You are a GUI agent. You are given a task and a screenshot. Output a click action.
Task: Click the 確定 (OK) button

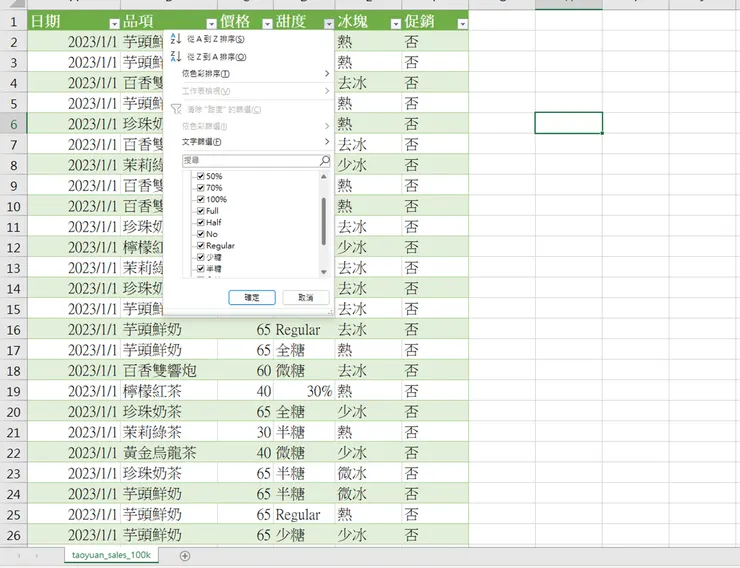[252, 297]
